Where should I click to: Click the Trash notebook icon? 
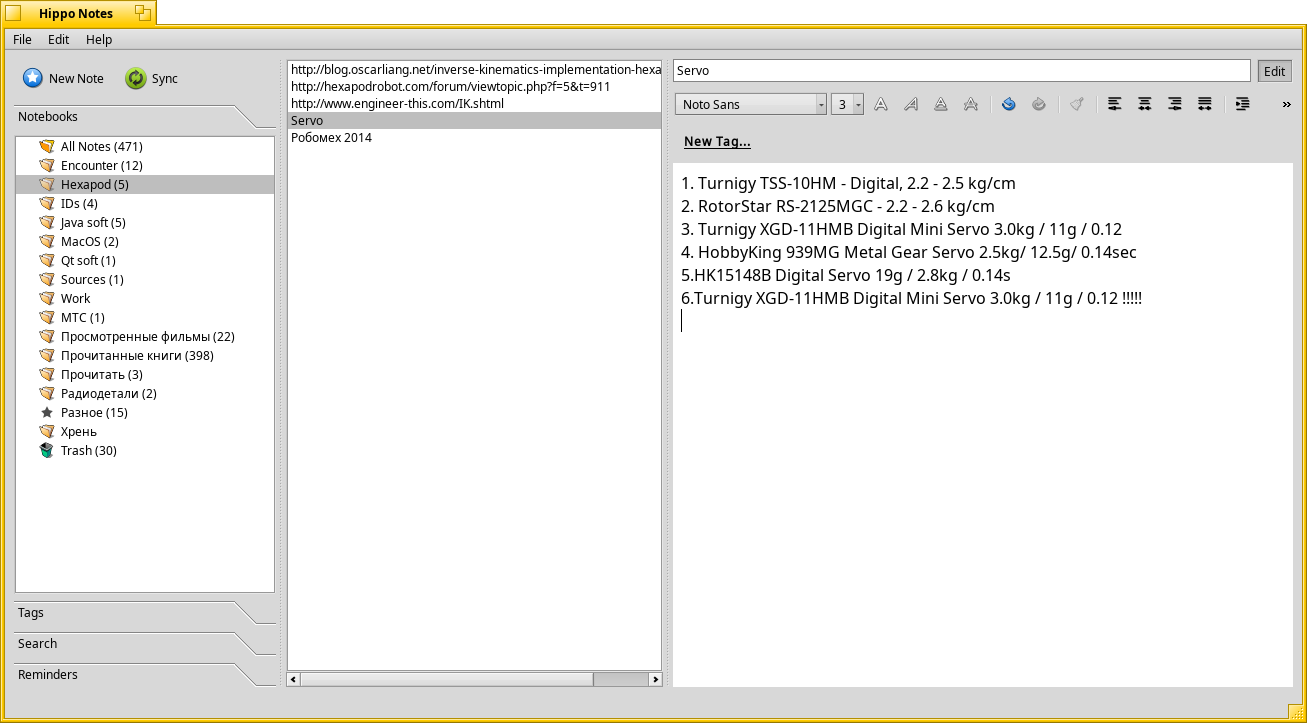point(46,451)
